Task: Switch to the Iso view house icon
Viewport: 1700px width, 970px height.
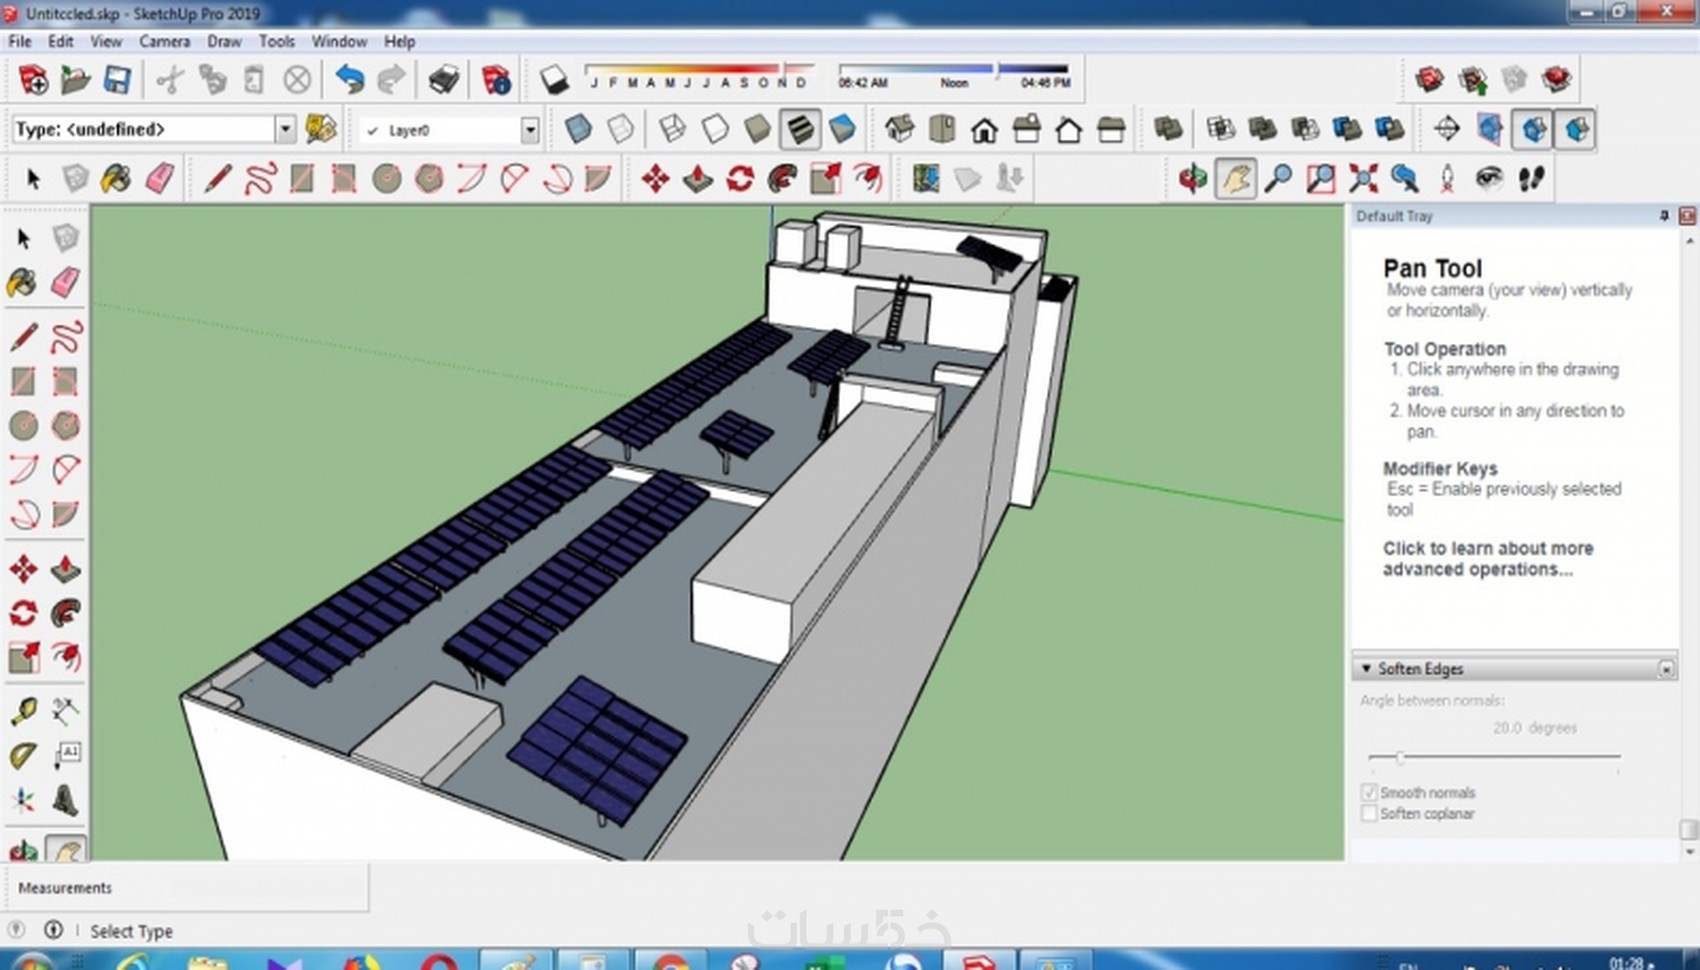Action: click(x=899, y=129)
